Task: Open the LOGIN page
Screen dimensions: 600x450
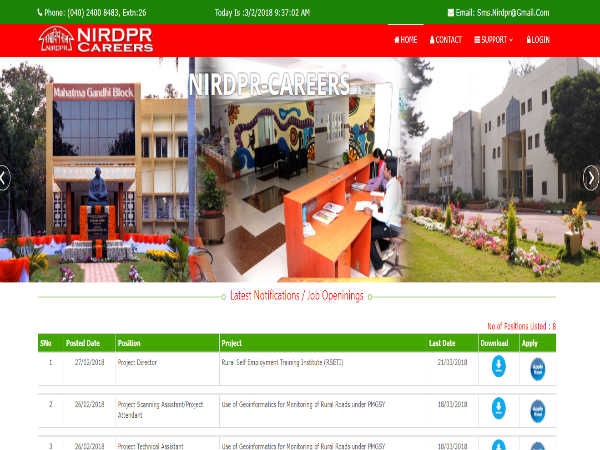Action: (x=538, y=40)
